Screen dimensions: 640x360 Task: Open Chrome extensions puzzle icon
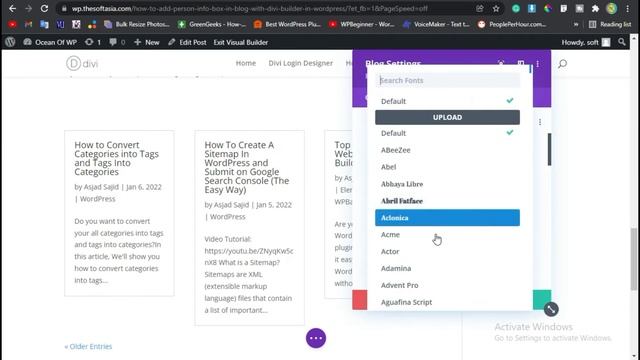(595, 8)
